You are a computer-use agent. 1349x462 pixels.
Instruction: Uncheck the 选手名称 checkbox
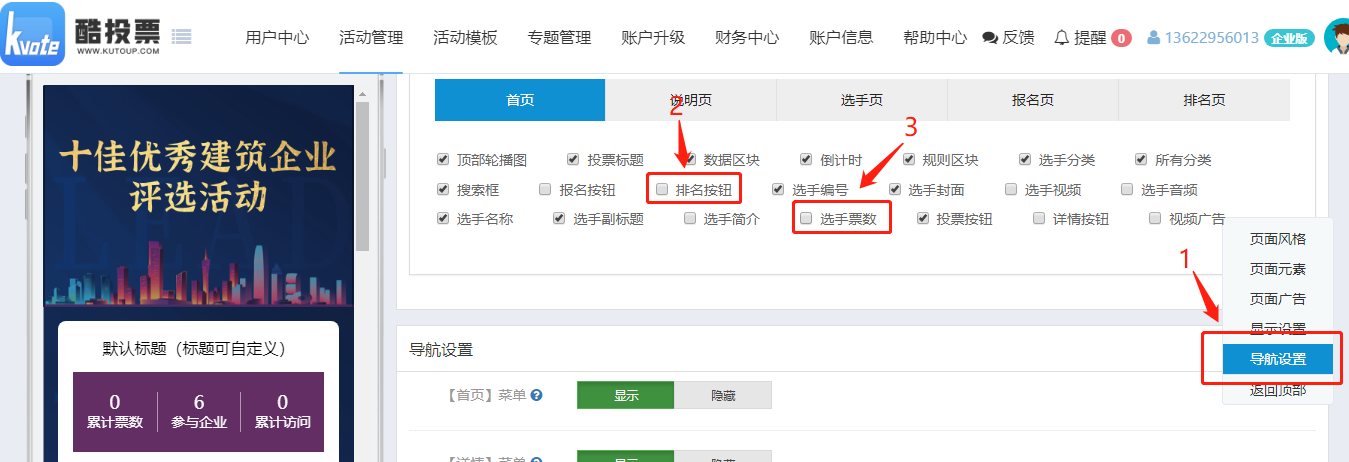[x=443, y=218]
